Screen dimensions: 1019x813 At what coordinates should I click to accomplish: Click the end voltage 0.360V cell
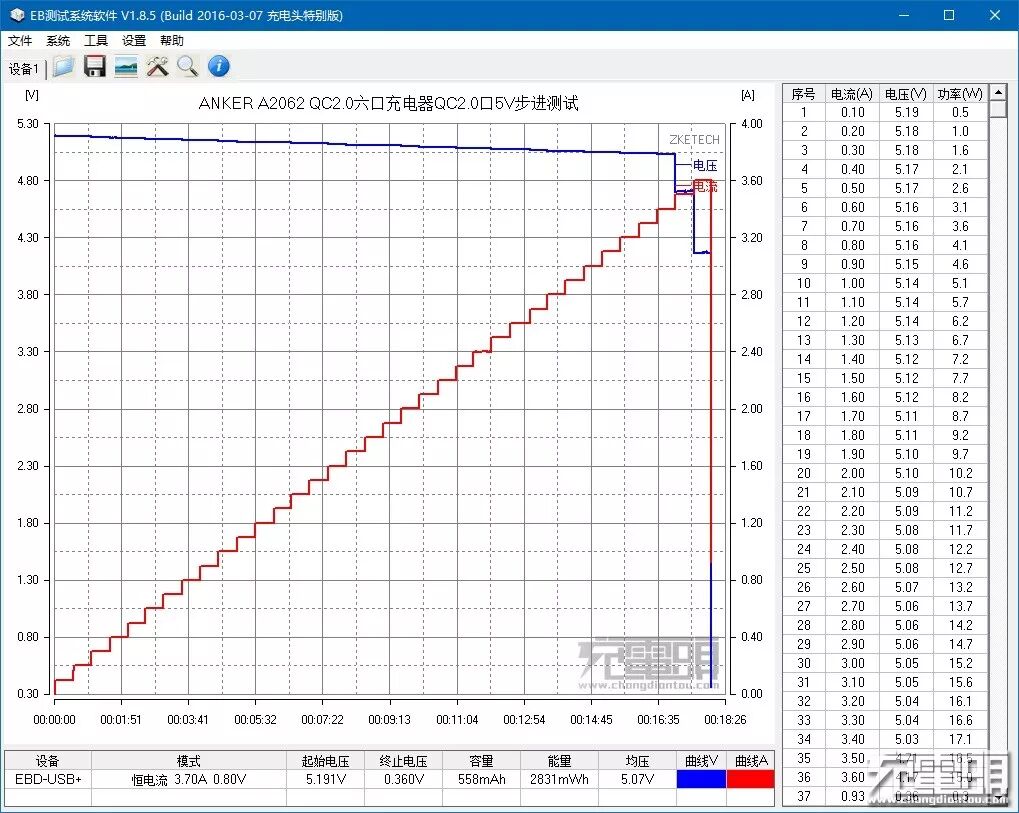403,779
